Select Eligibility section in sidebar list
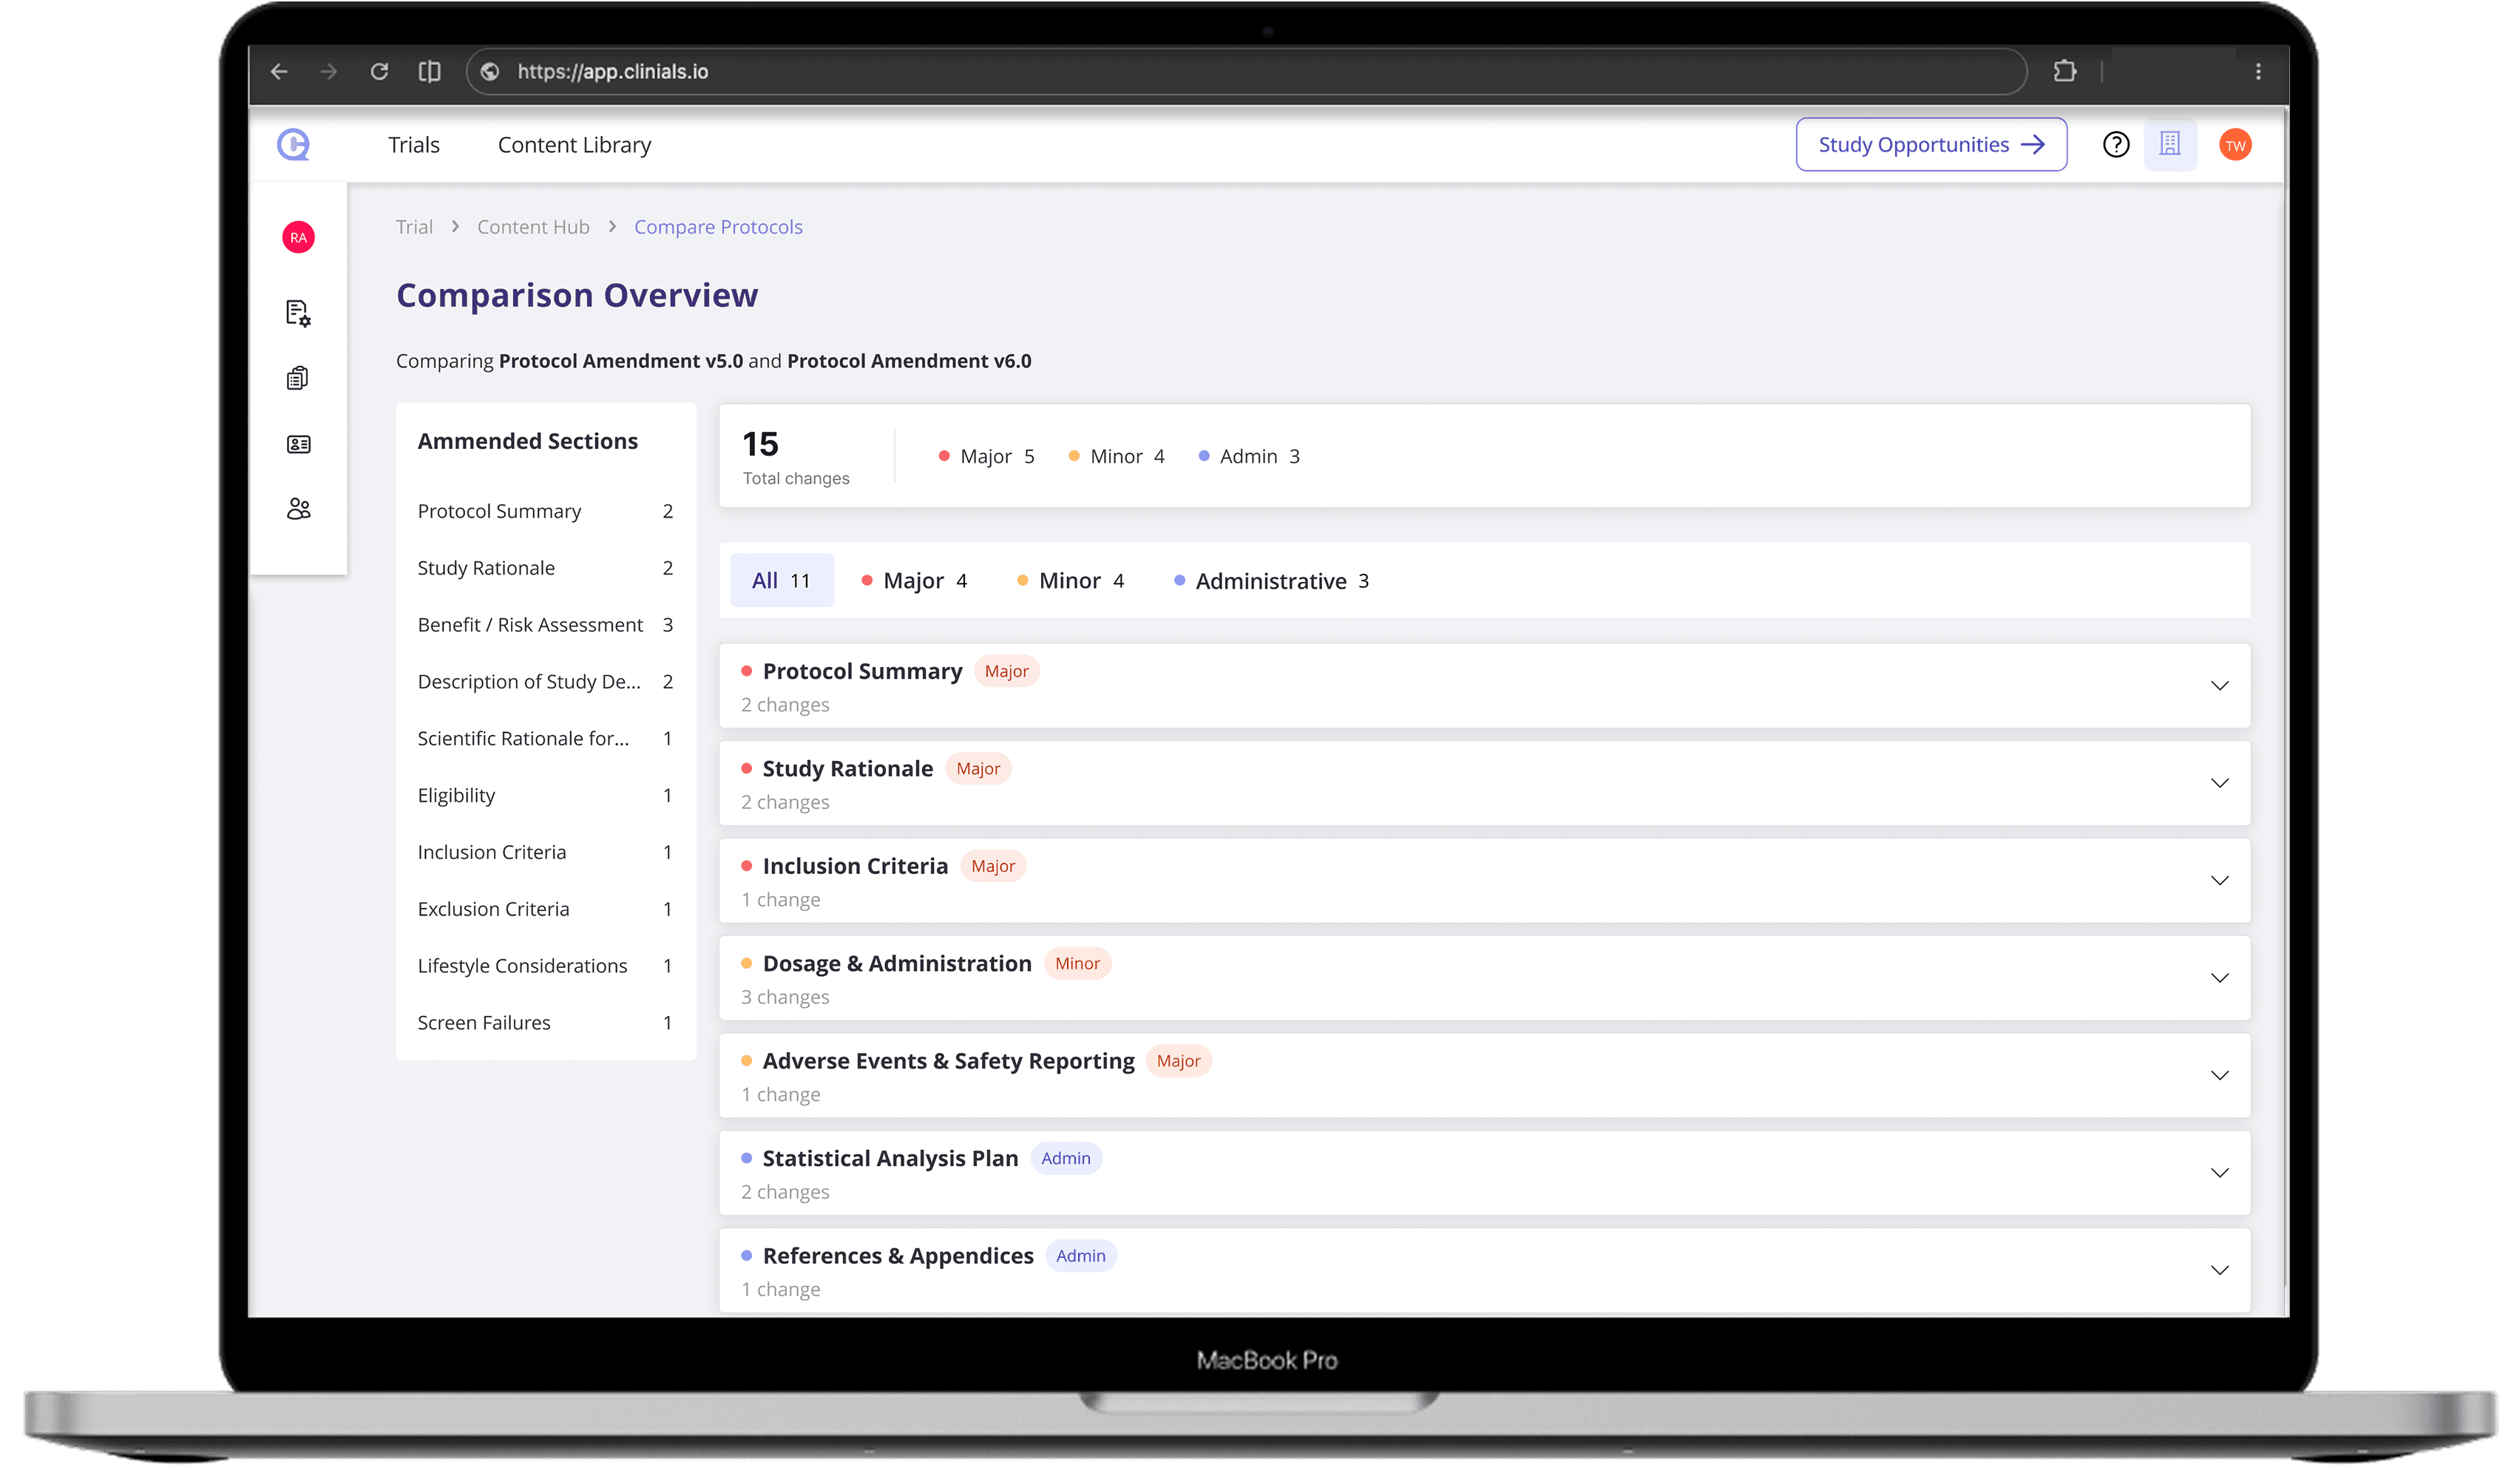 click(545, 796)
